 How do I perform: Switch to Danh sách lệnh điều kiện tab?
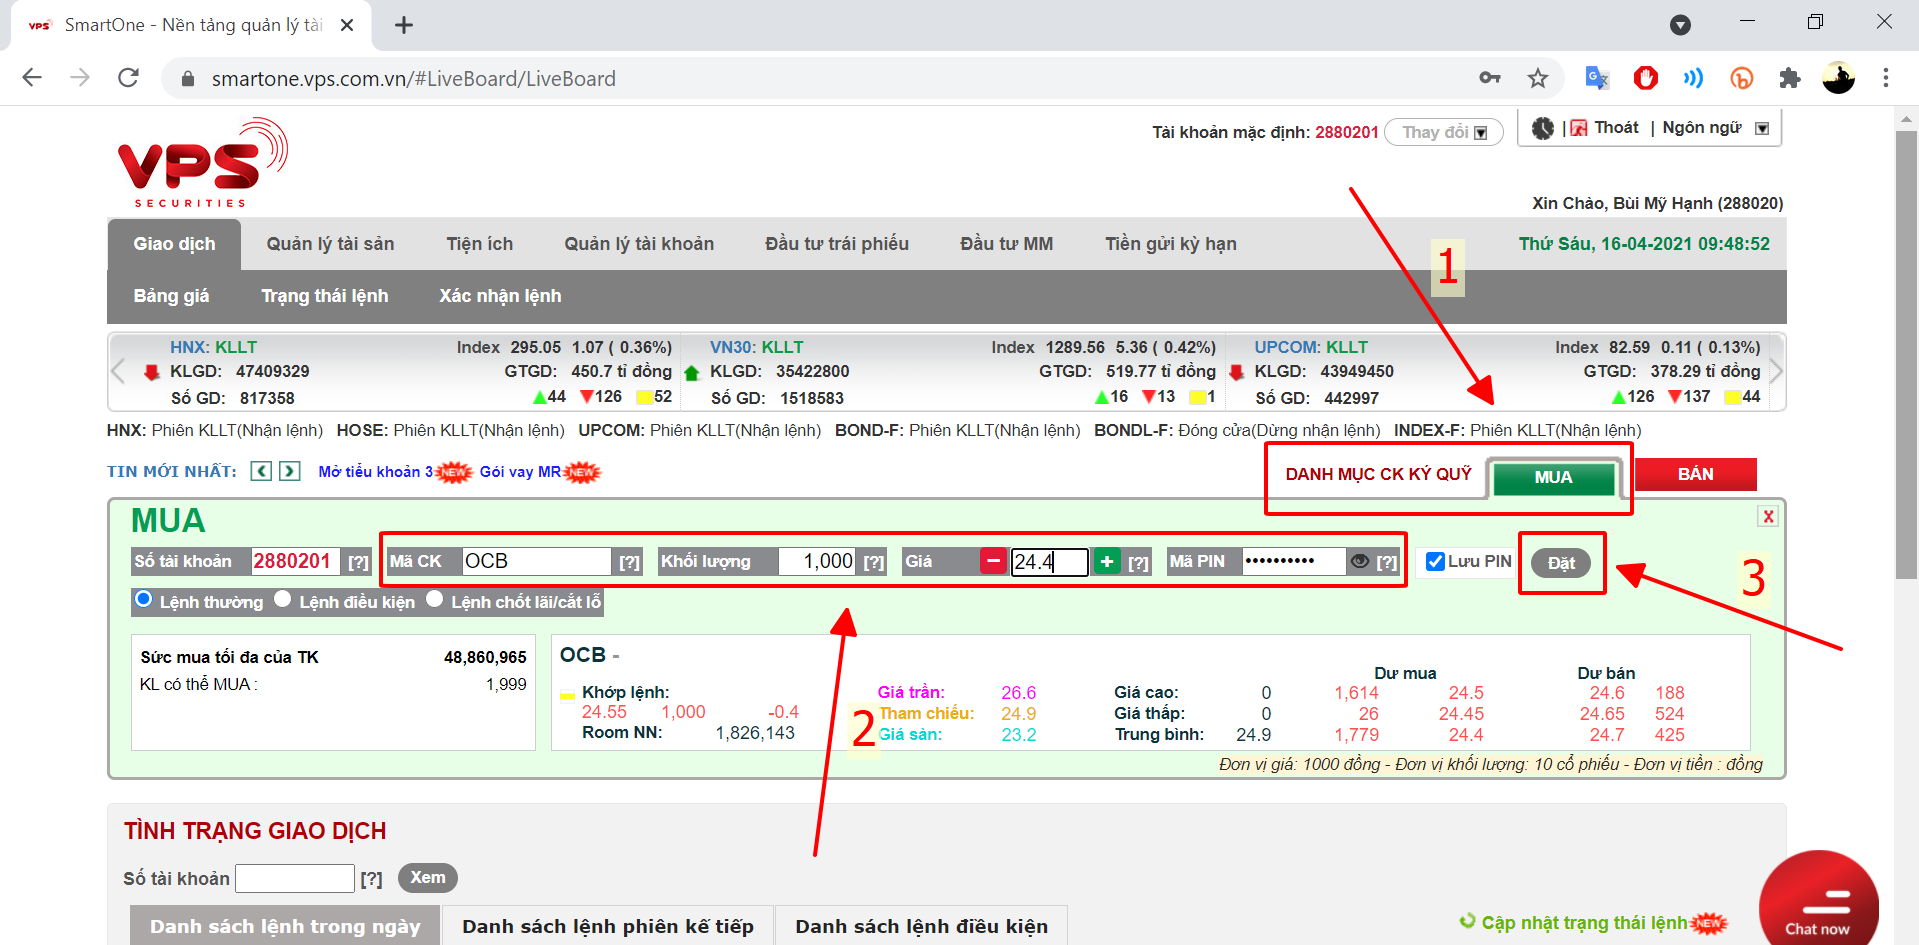(x=921, y=926)
